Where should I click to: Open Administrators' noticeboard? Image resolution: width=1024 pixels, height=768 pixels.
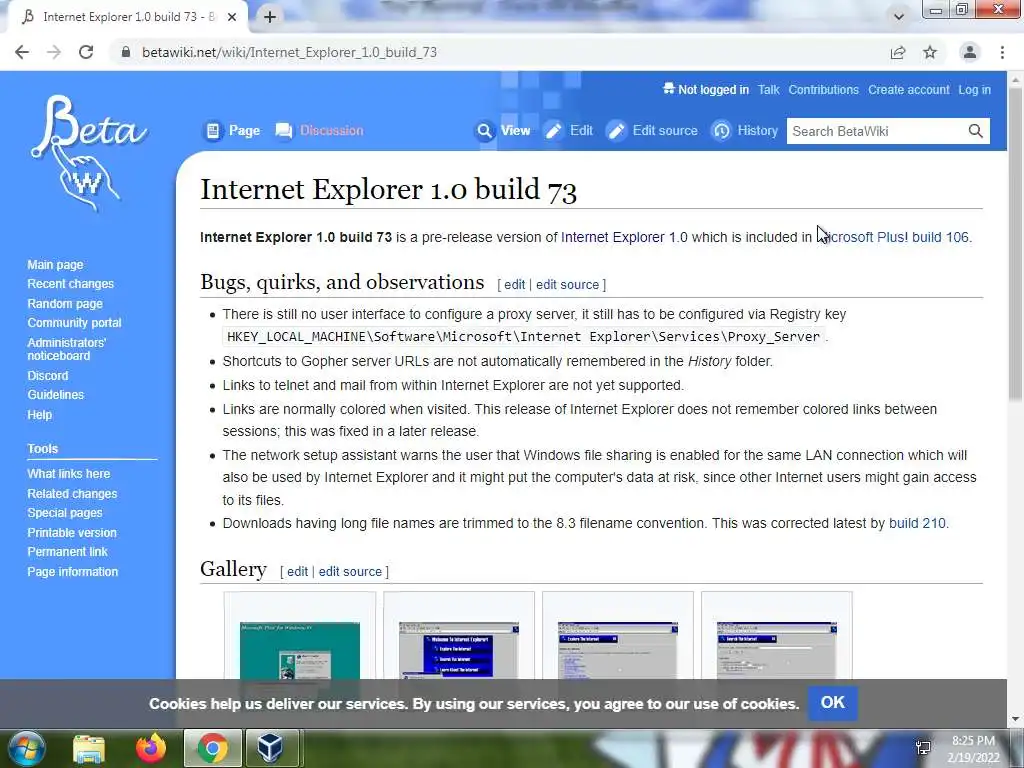coord(67,349)
